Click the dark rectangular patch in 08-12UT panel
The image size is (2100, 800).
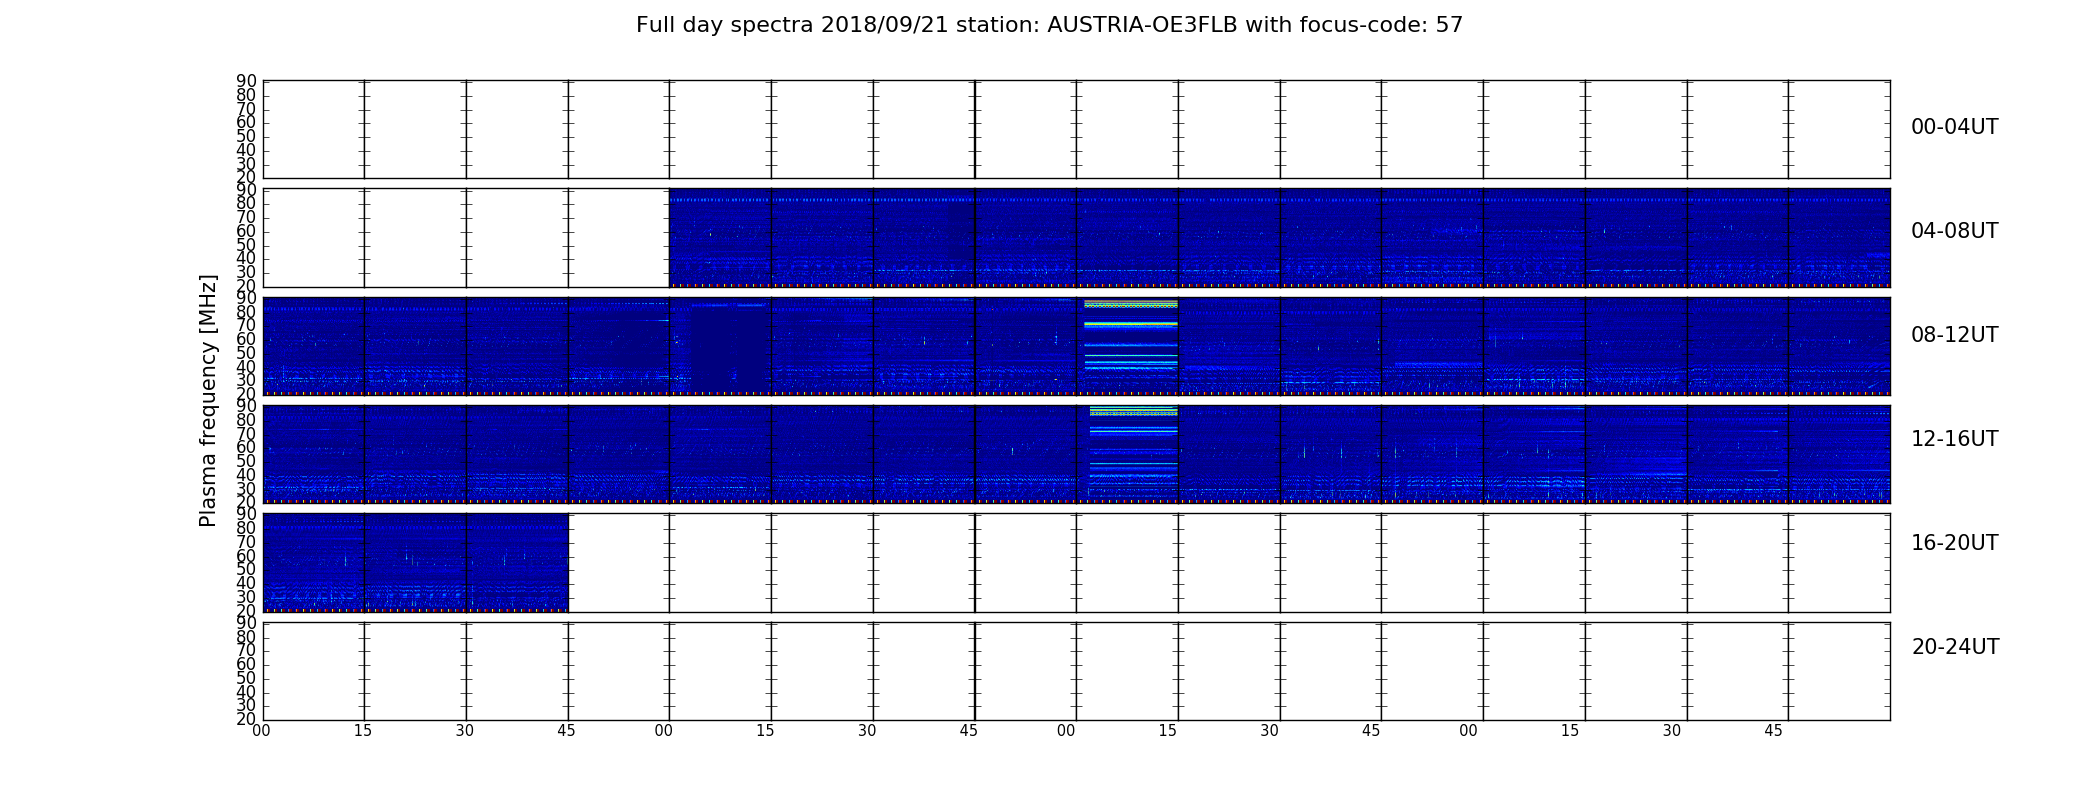(x=731, y=348)
